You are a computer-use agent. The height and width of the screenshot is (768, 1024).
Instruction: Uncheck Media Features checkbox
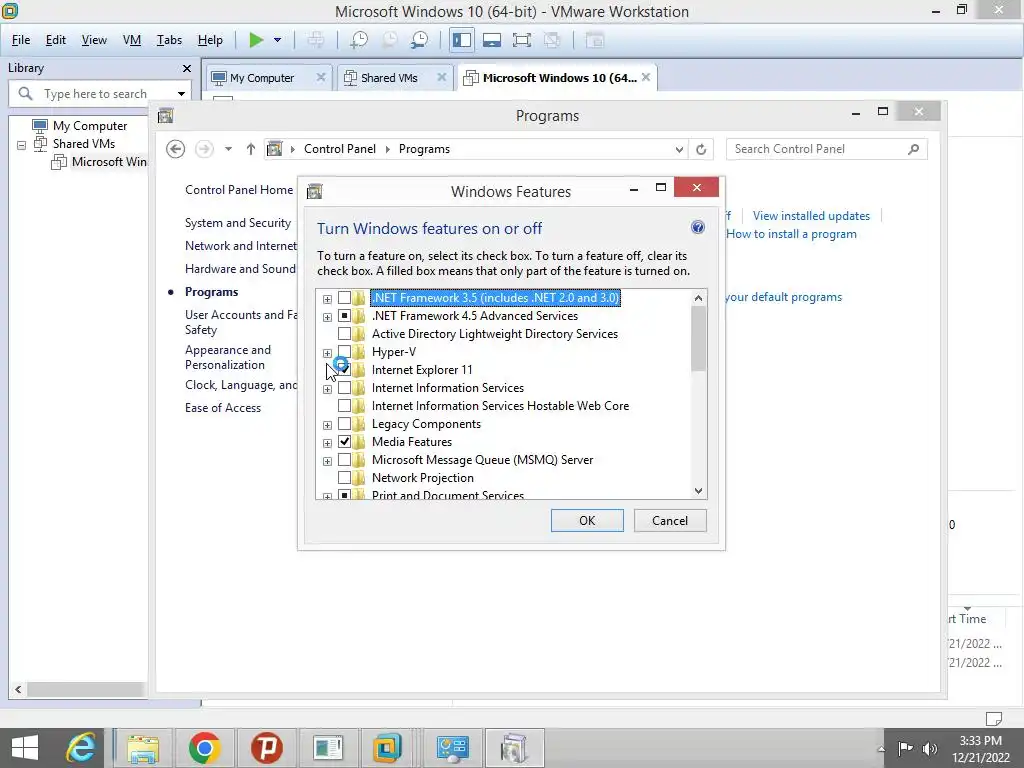[344, 442]
